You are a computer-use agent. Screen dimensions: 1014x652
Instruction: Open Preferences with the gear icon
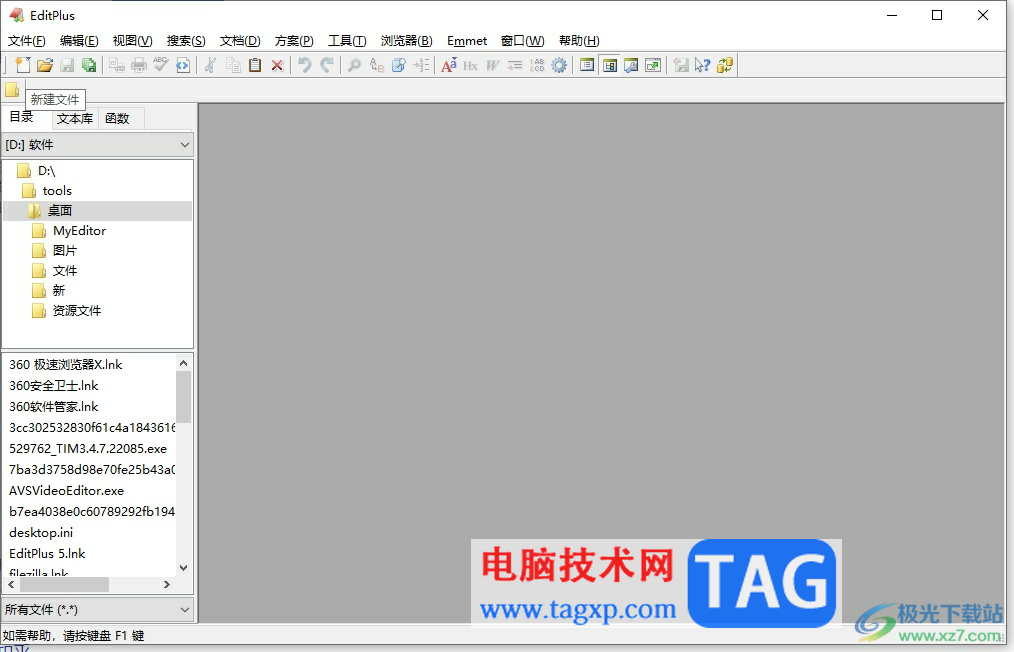point(559,65)
